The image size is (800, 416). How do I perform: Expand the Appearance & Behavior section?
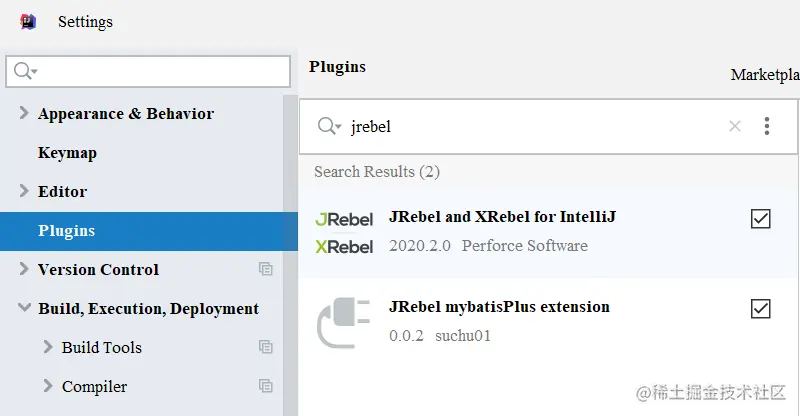(24, 113)
